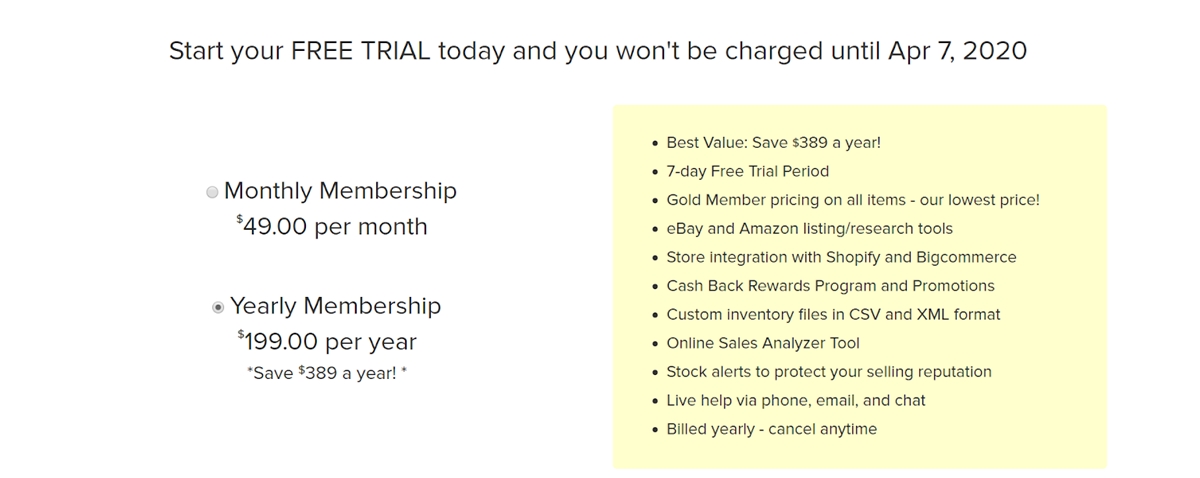The height and width of the screenshot is (478, 1200).
Task: Click the Stock alerts bullet
Action: click(828, 372)
